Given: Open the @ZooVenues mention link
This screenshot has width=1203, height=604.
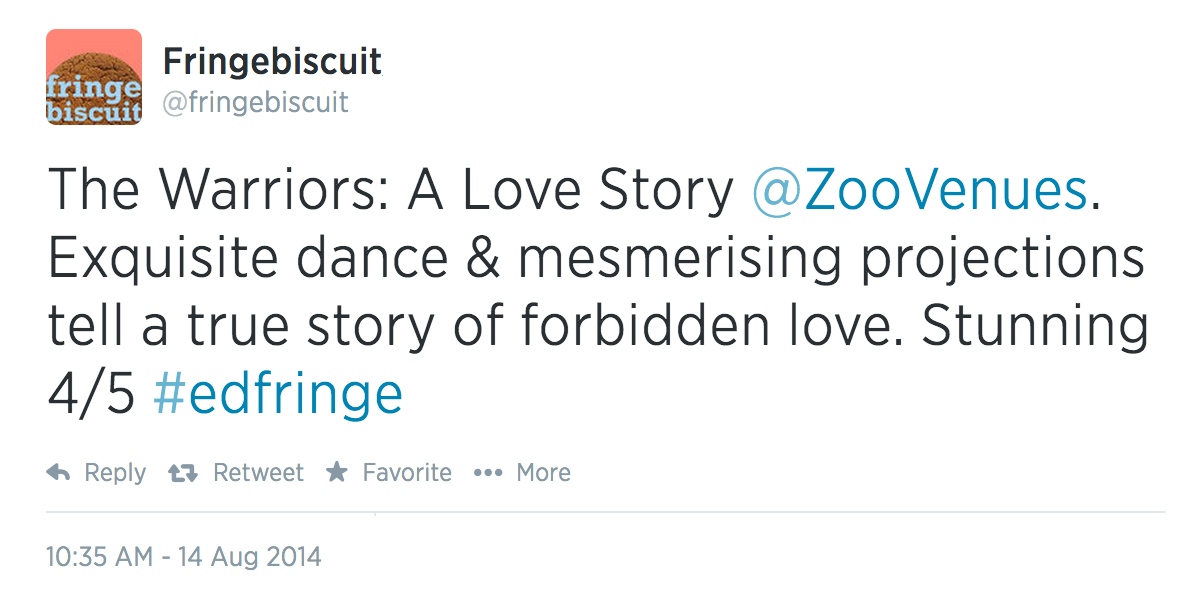Looking at the screenshot, I should tap(918, 191).
